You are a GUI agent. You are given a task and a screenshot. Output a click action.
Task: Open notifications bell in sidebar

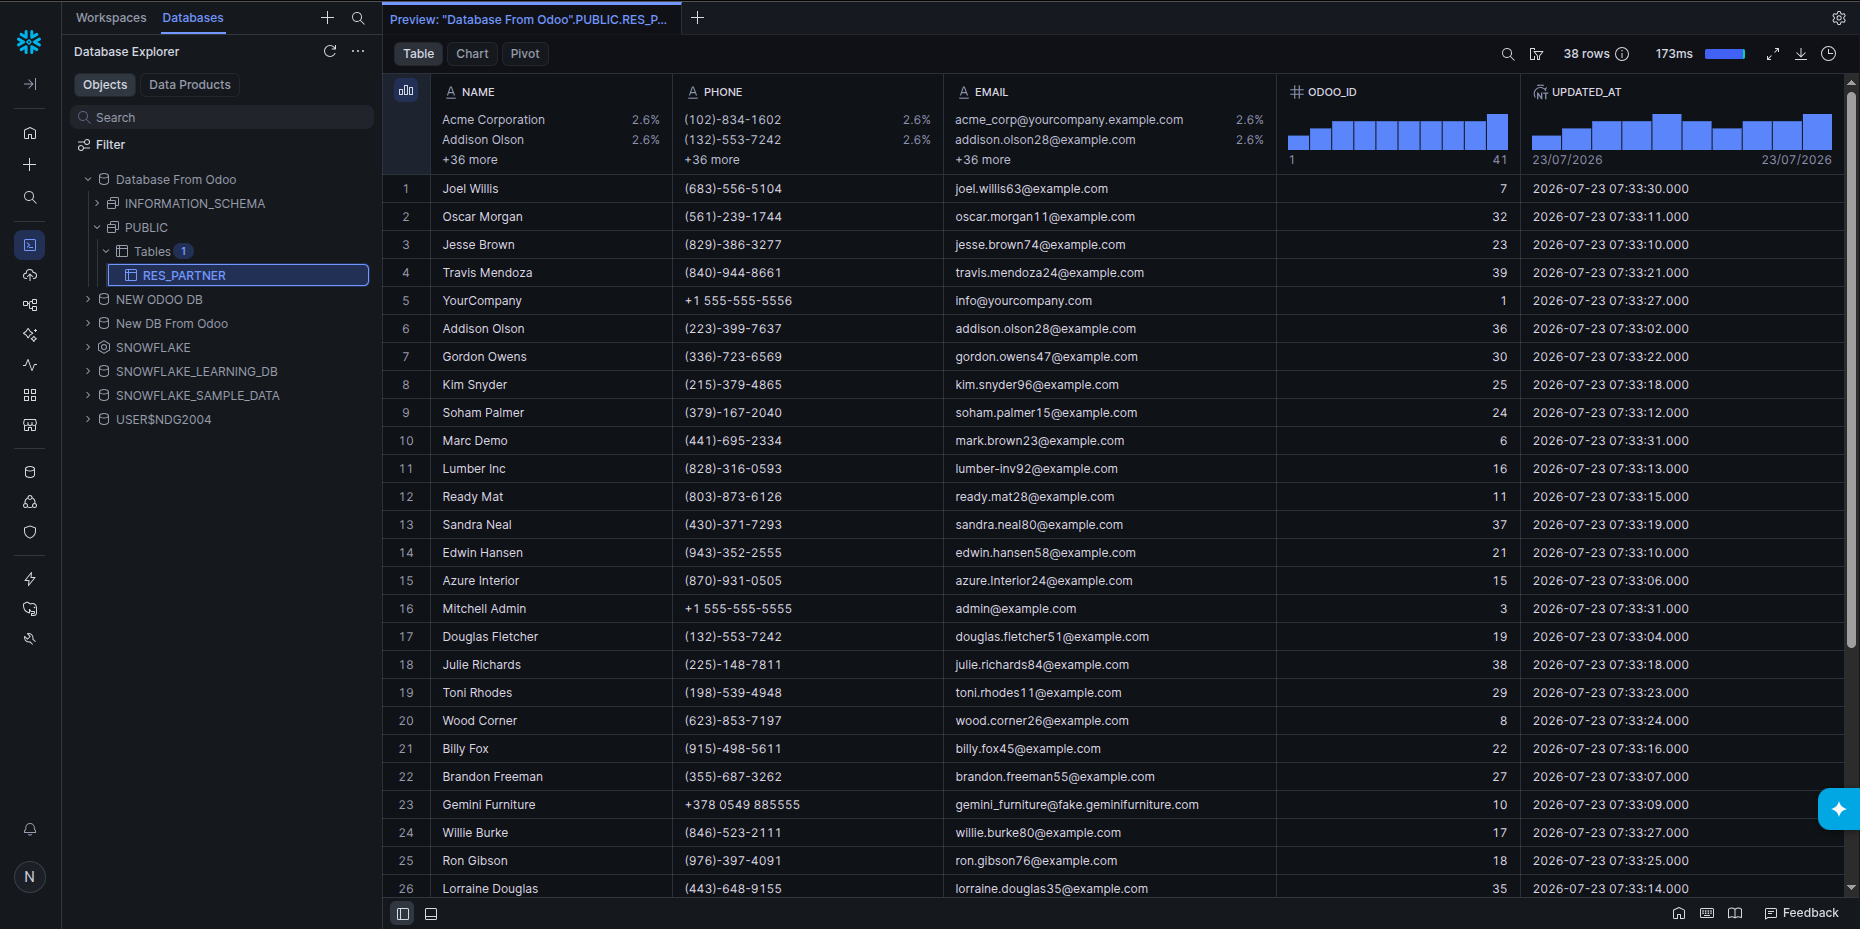[30, 829]
